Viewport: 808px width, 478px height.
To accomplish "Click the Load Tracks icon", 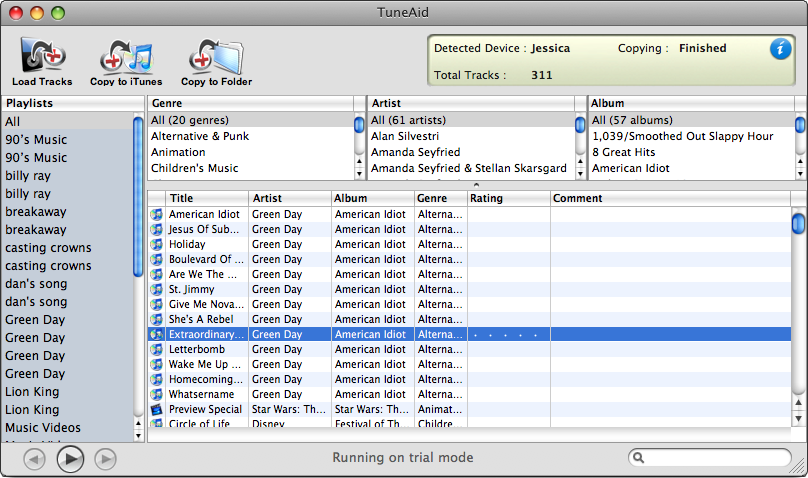I will pyautogui.click(x=42, y=56).
